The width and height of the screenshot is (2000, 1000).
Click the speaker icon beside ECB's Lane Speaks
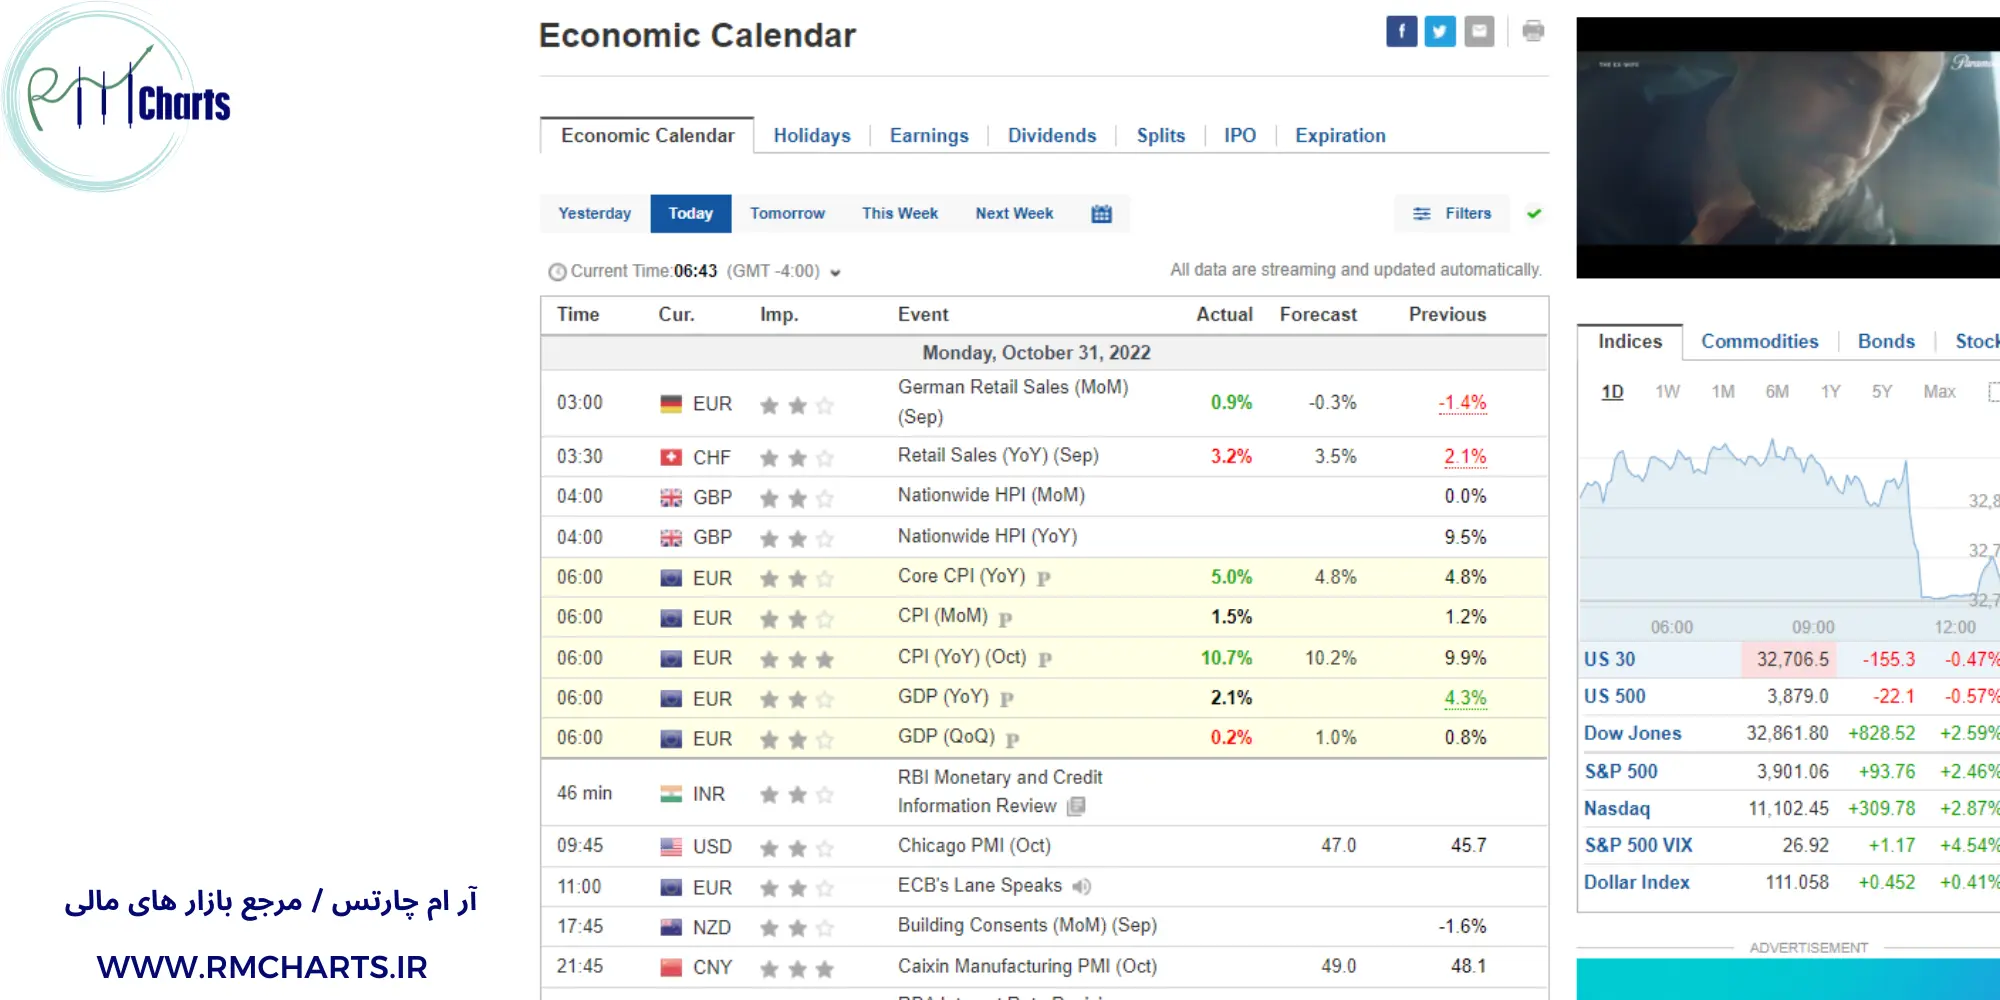tap(1081, 886)
